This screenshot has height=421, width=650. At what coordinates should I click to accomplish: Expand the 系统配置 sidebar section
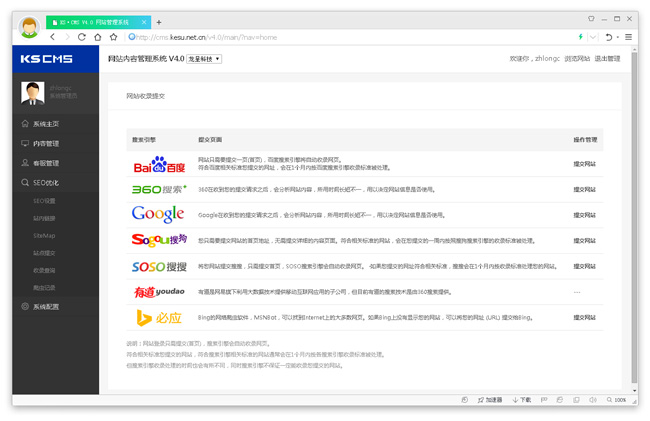click(56, 307)
